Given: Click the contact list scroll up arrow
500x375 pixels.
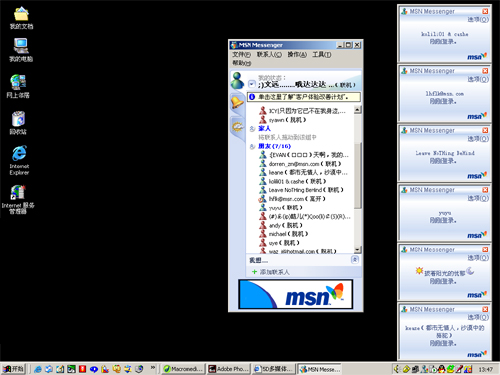Looking at the screenshot, I should click(x=357, y=109).
